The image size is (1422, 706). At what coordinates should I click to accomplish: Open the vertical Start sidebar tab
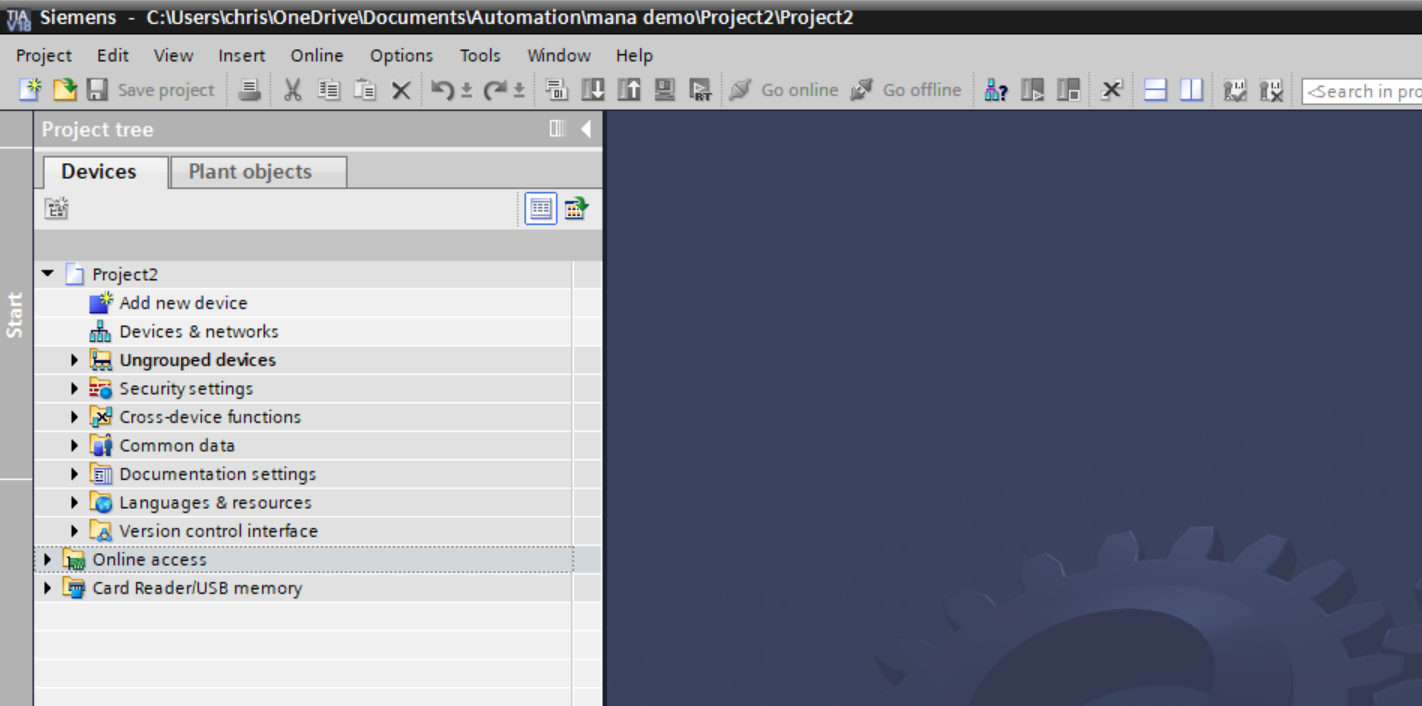[x=15, y=314]
